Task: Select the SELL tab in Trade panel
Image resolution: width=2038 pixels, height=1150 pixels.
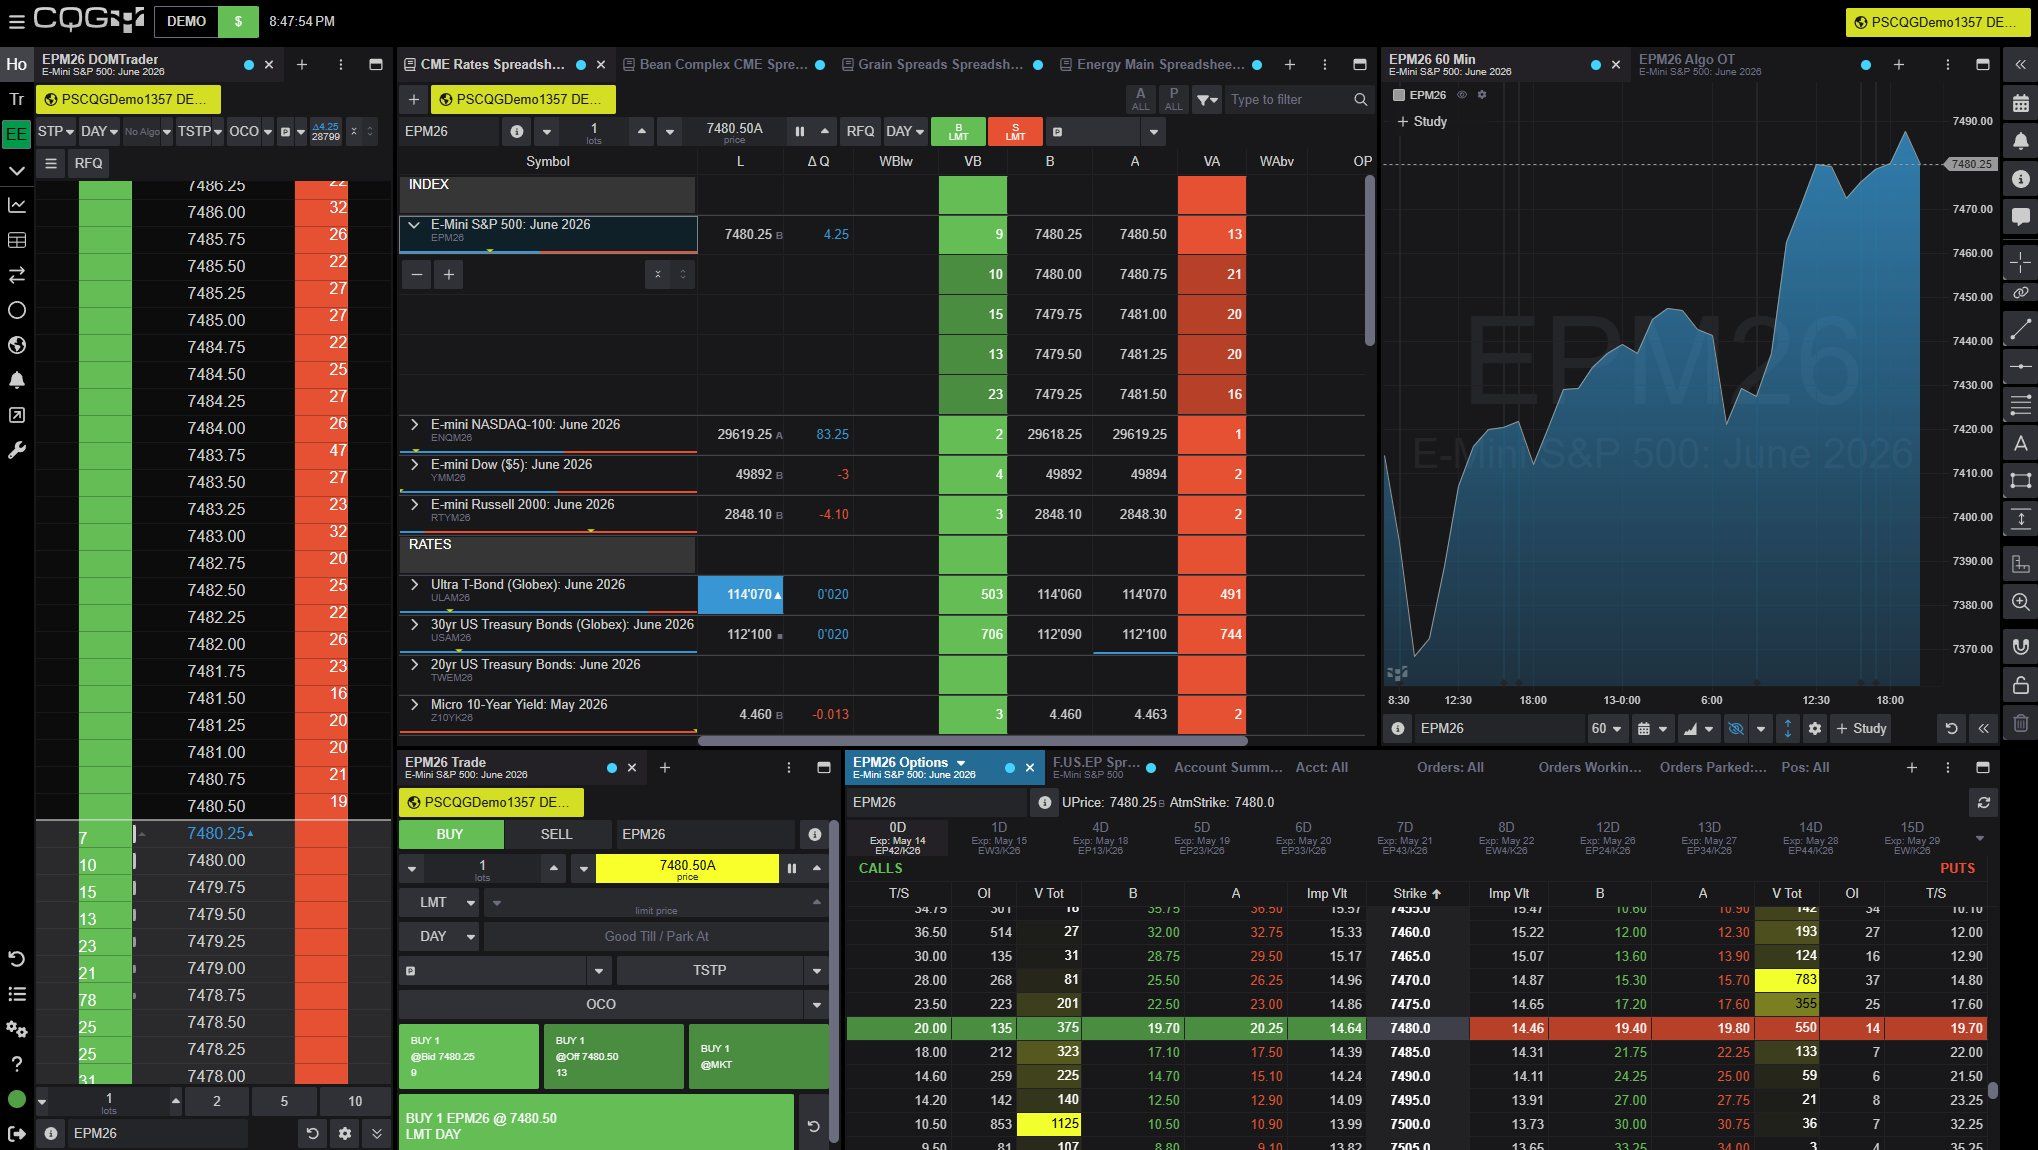Action: [x=556, y=834]
